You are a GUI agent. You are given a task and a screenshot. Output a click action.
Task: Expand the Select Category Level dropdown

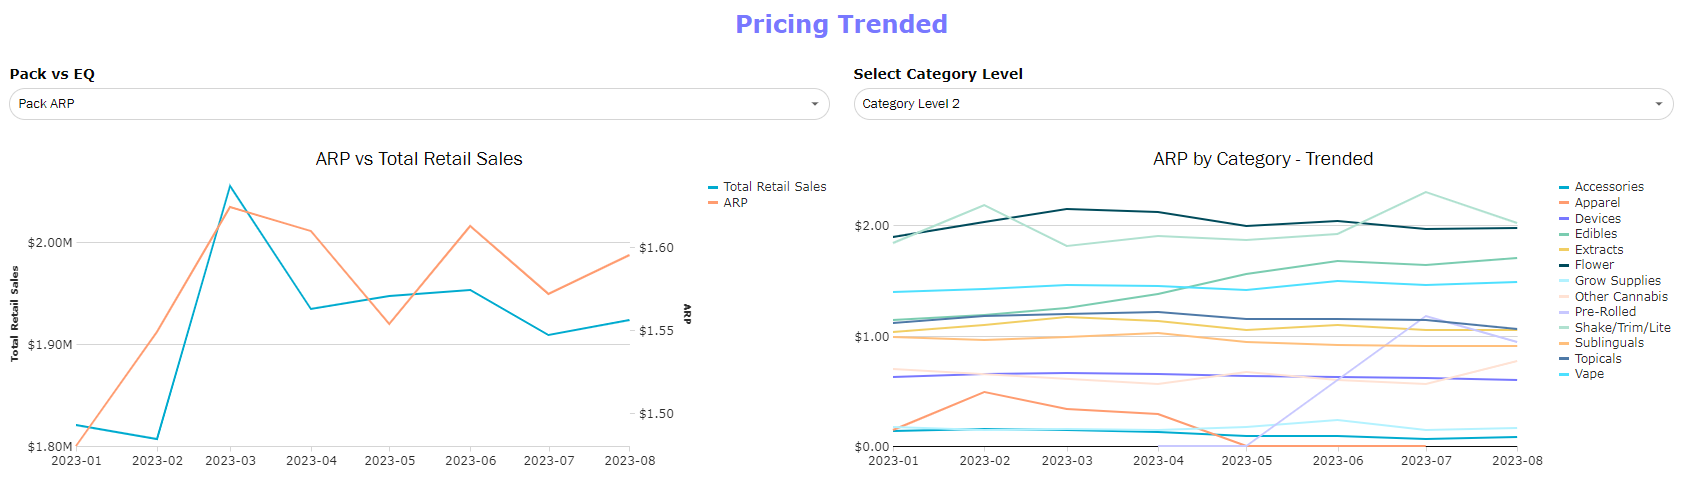coord(1262,104)
